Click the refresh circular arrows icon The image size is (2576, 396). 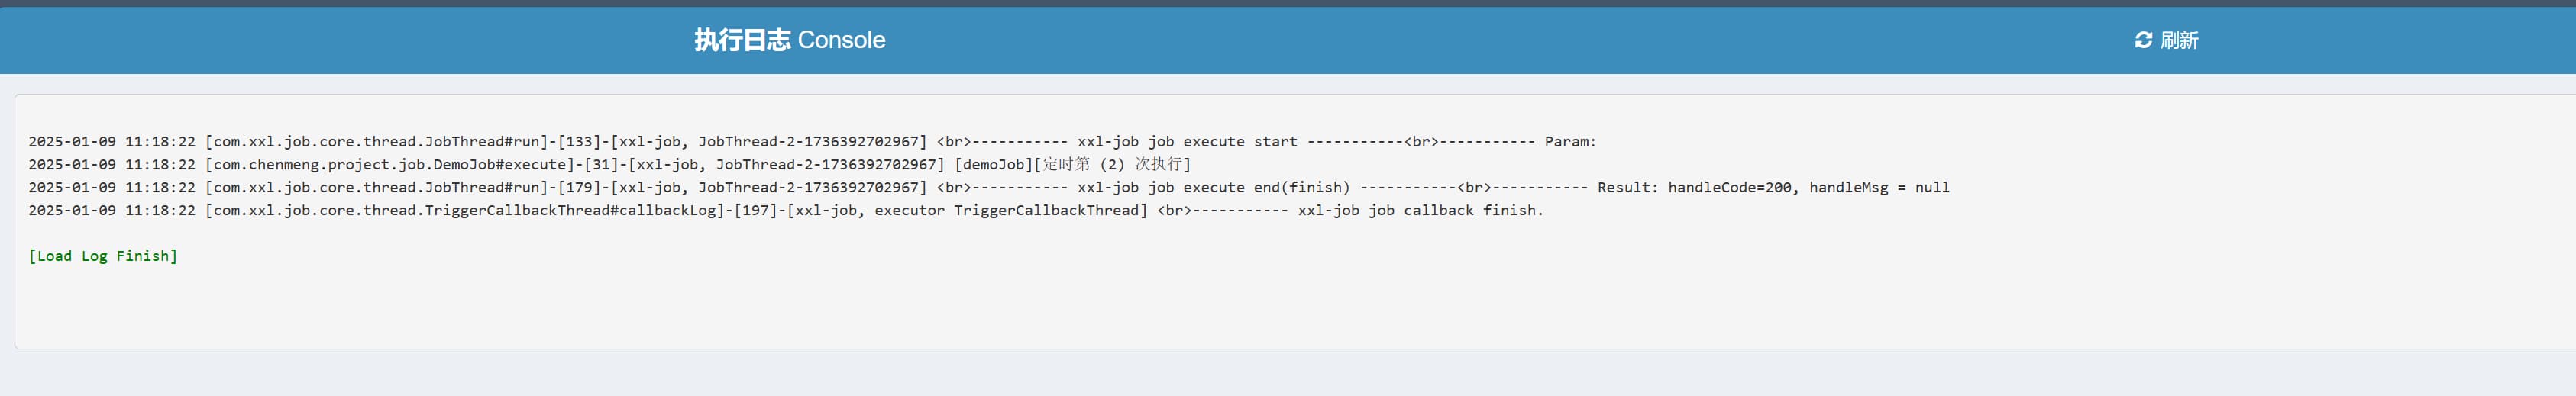click(x=2143, y=40)
